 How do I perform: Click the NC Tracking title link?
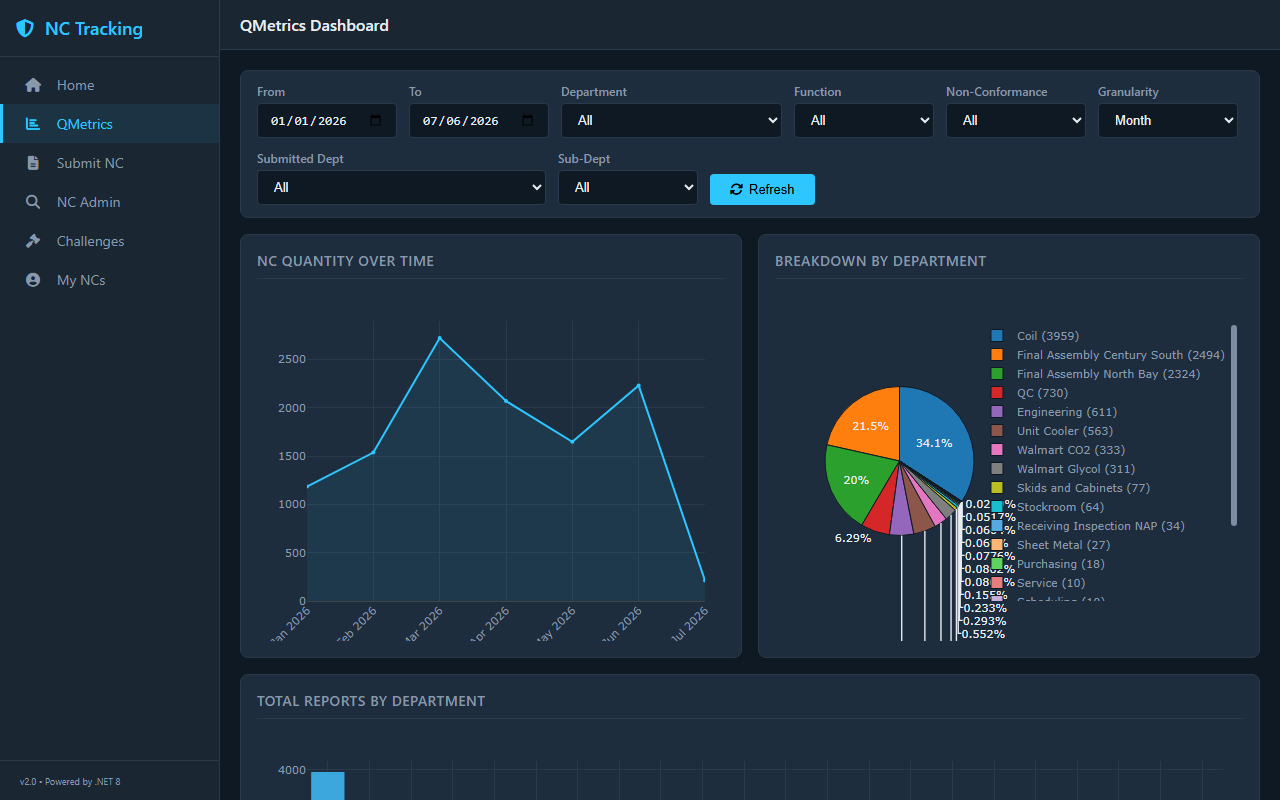pyautogui.click(x=94, y=29)
